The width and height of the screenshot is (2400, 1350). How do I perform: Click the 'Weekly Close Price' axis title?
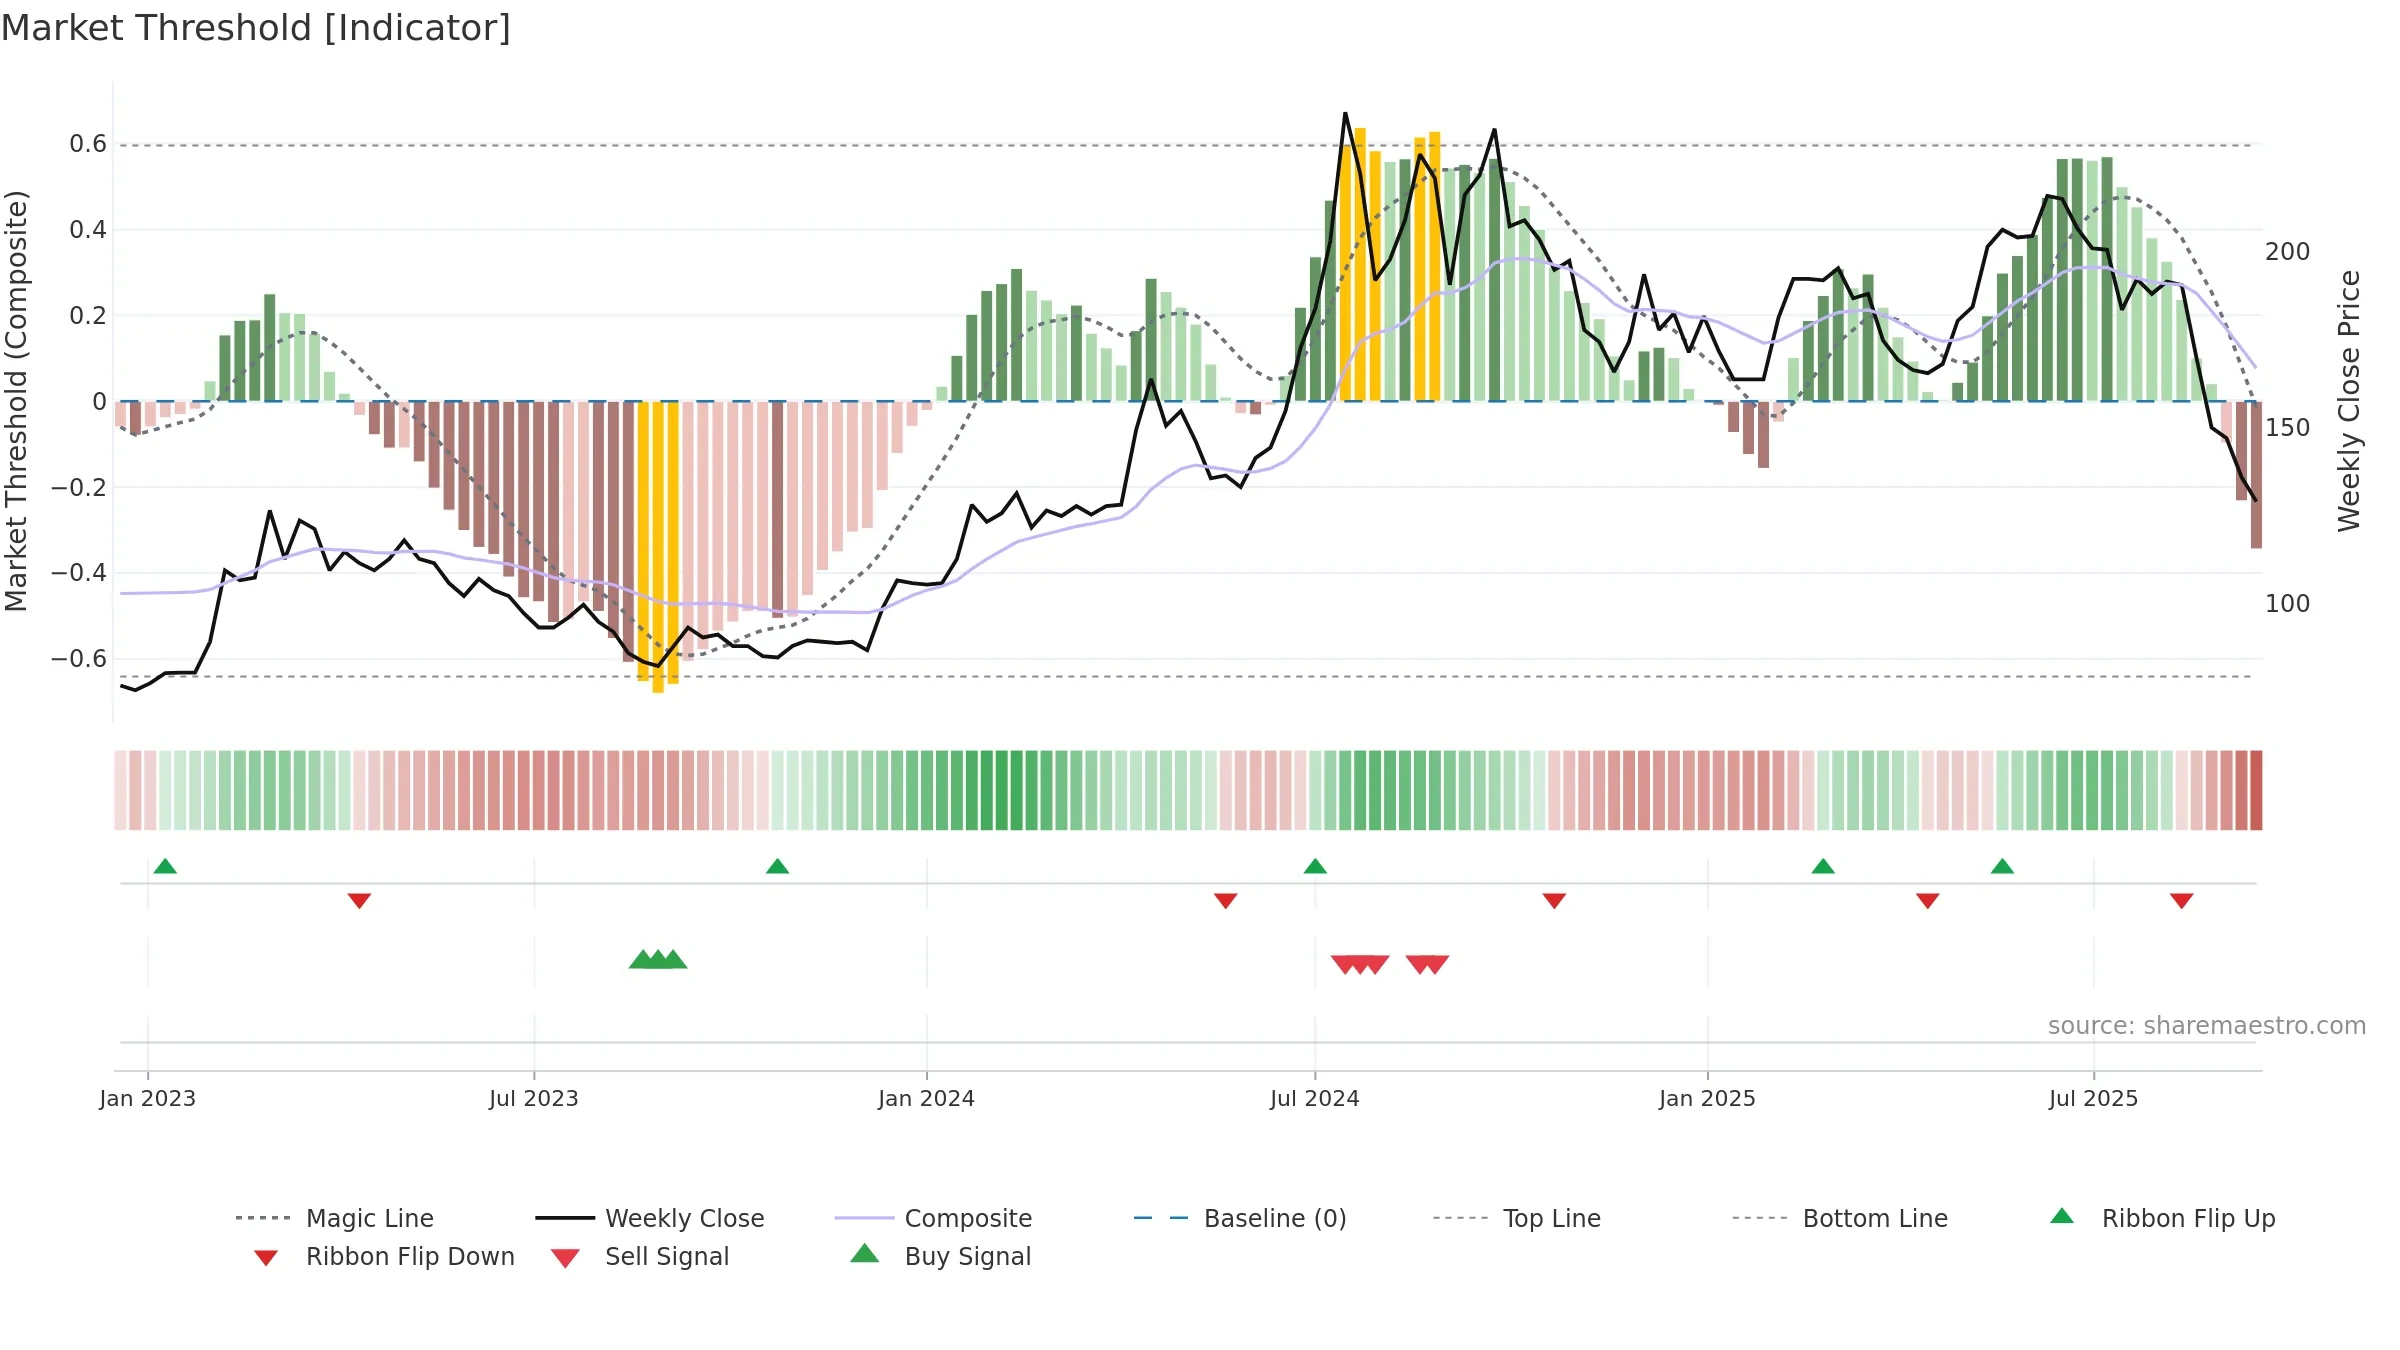(x=2350, y=401)
